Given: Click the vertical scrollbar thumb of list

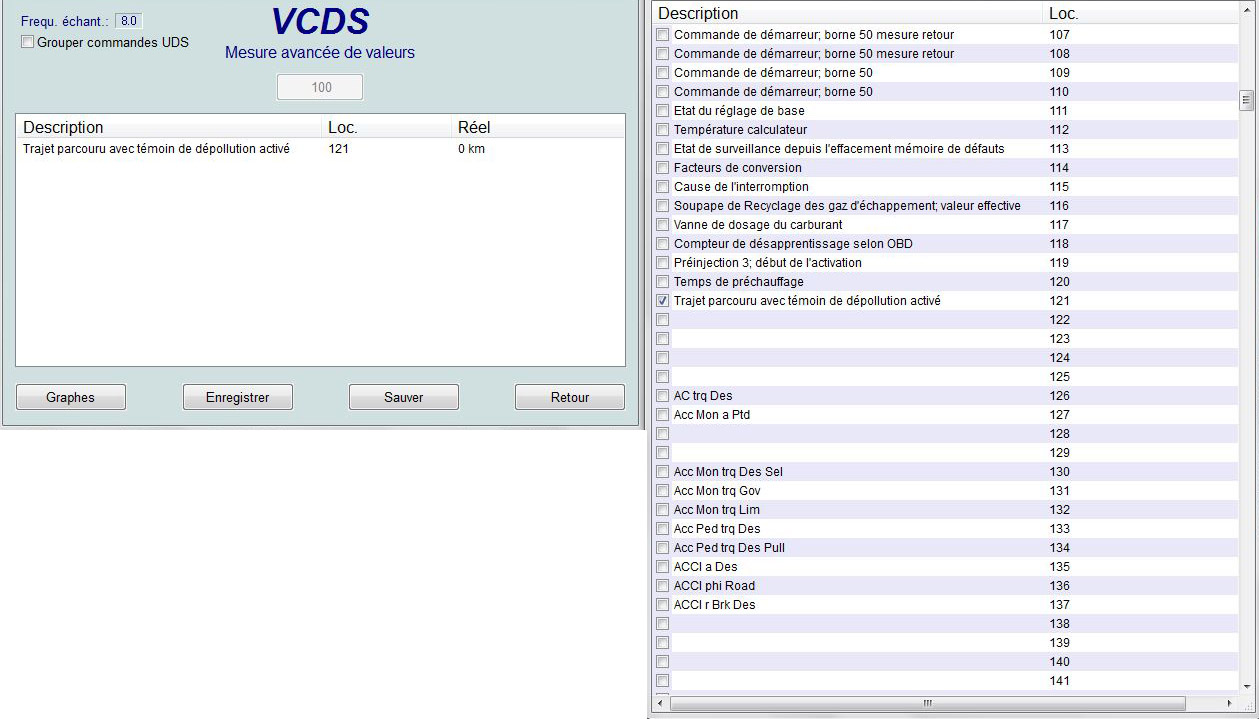Looking at the screenshot, I should click(x=1246, y=101).
